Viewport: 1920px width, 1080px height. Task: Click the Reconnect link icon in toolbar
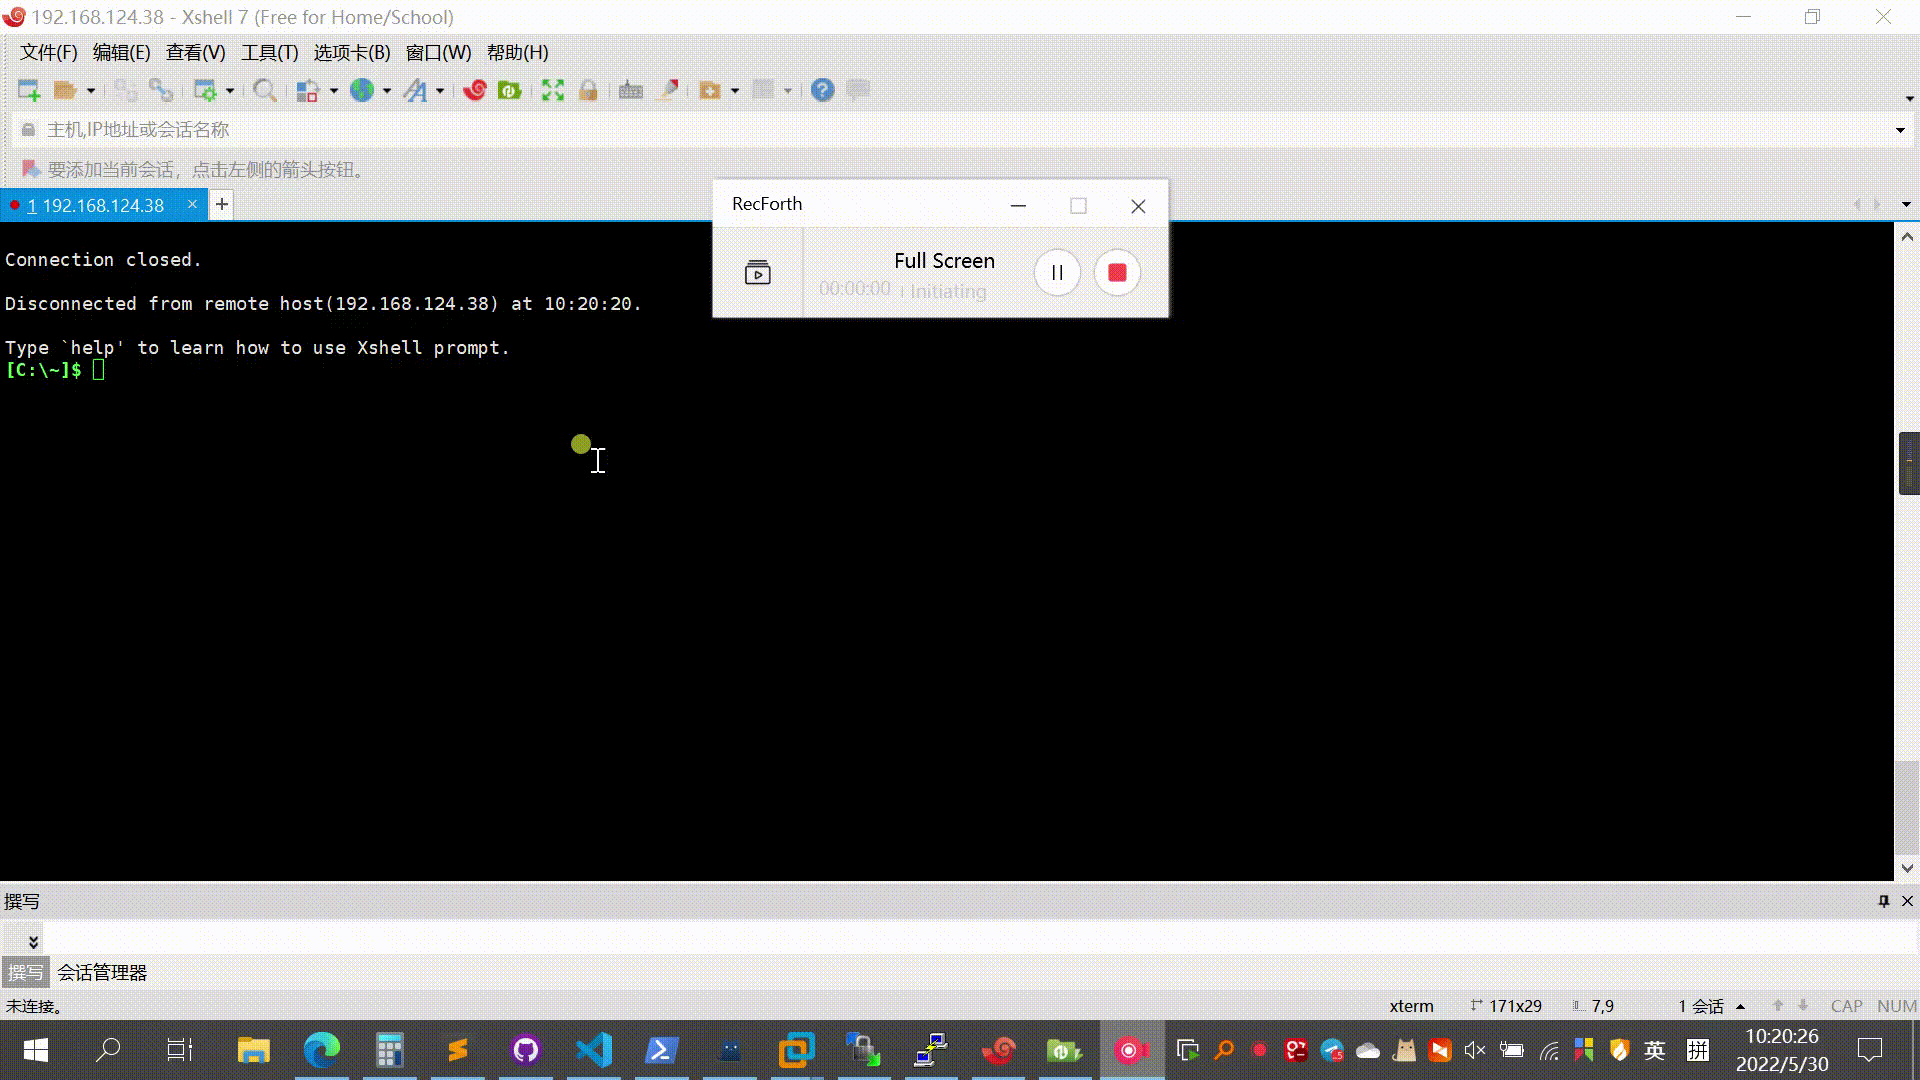coord(161,91)
